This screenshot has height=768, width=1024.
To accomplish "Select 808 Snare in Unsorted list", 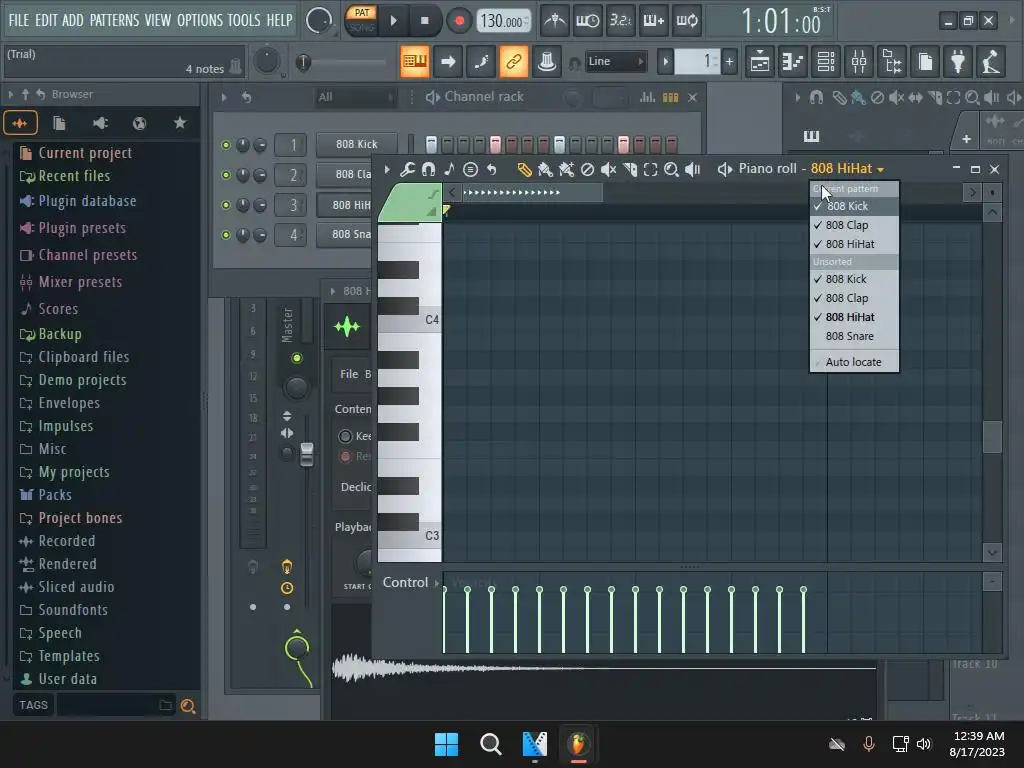I will click(854, 336).
